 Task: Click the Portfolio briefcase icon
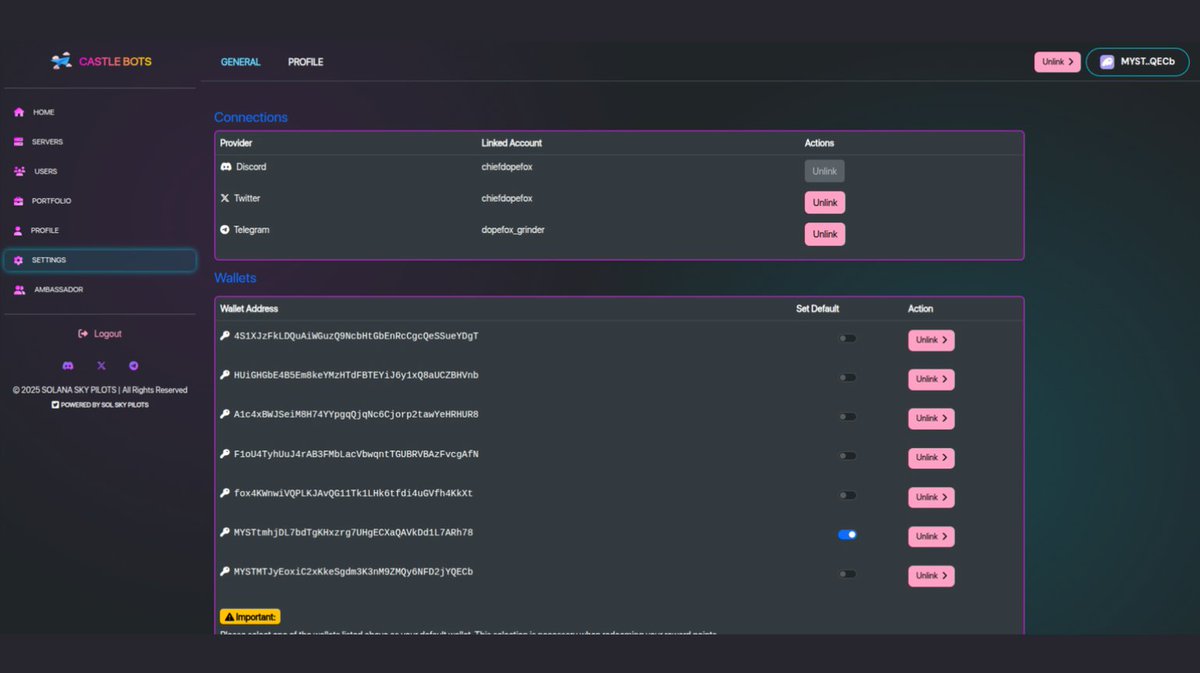pyautogui.click(x=19, y=201)
